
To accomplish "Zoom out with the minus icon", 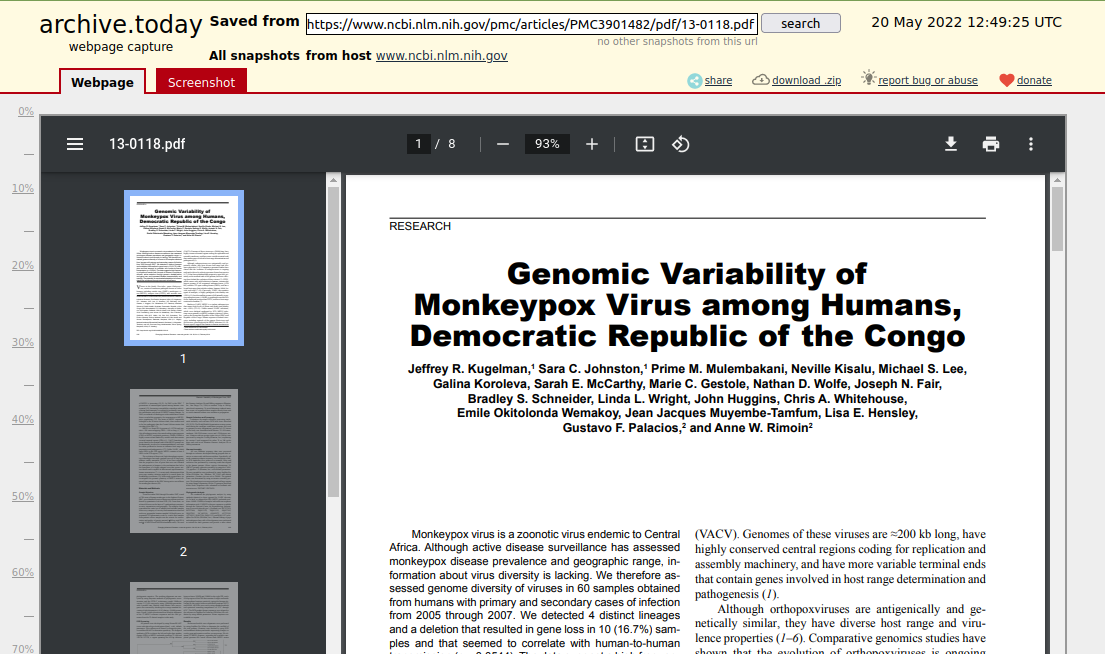I will (x=502, y=144).
